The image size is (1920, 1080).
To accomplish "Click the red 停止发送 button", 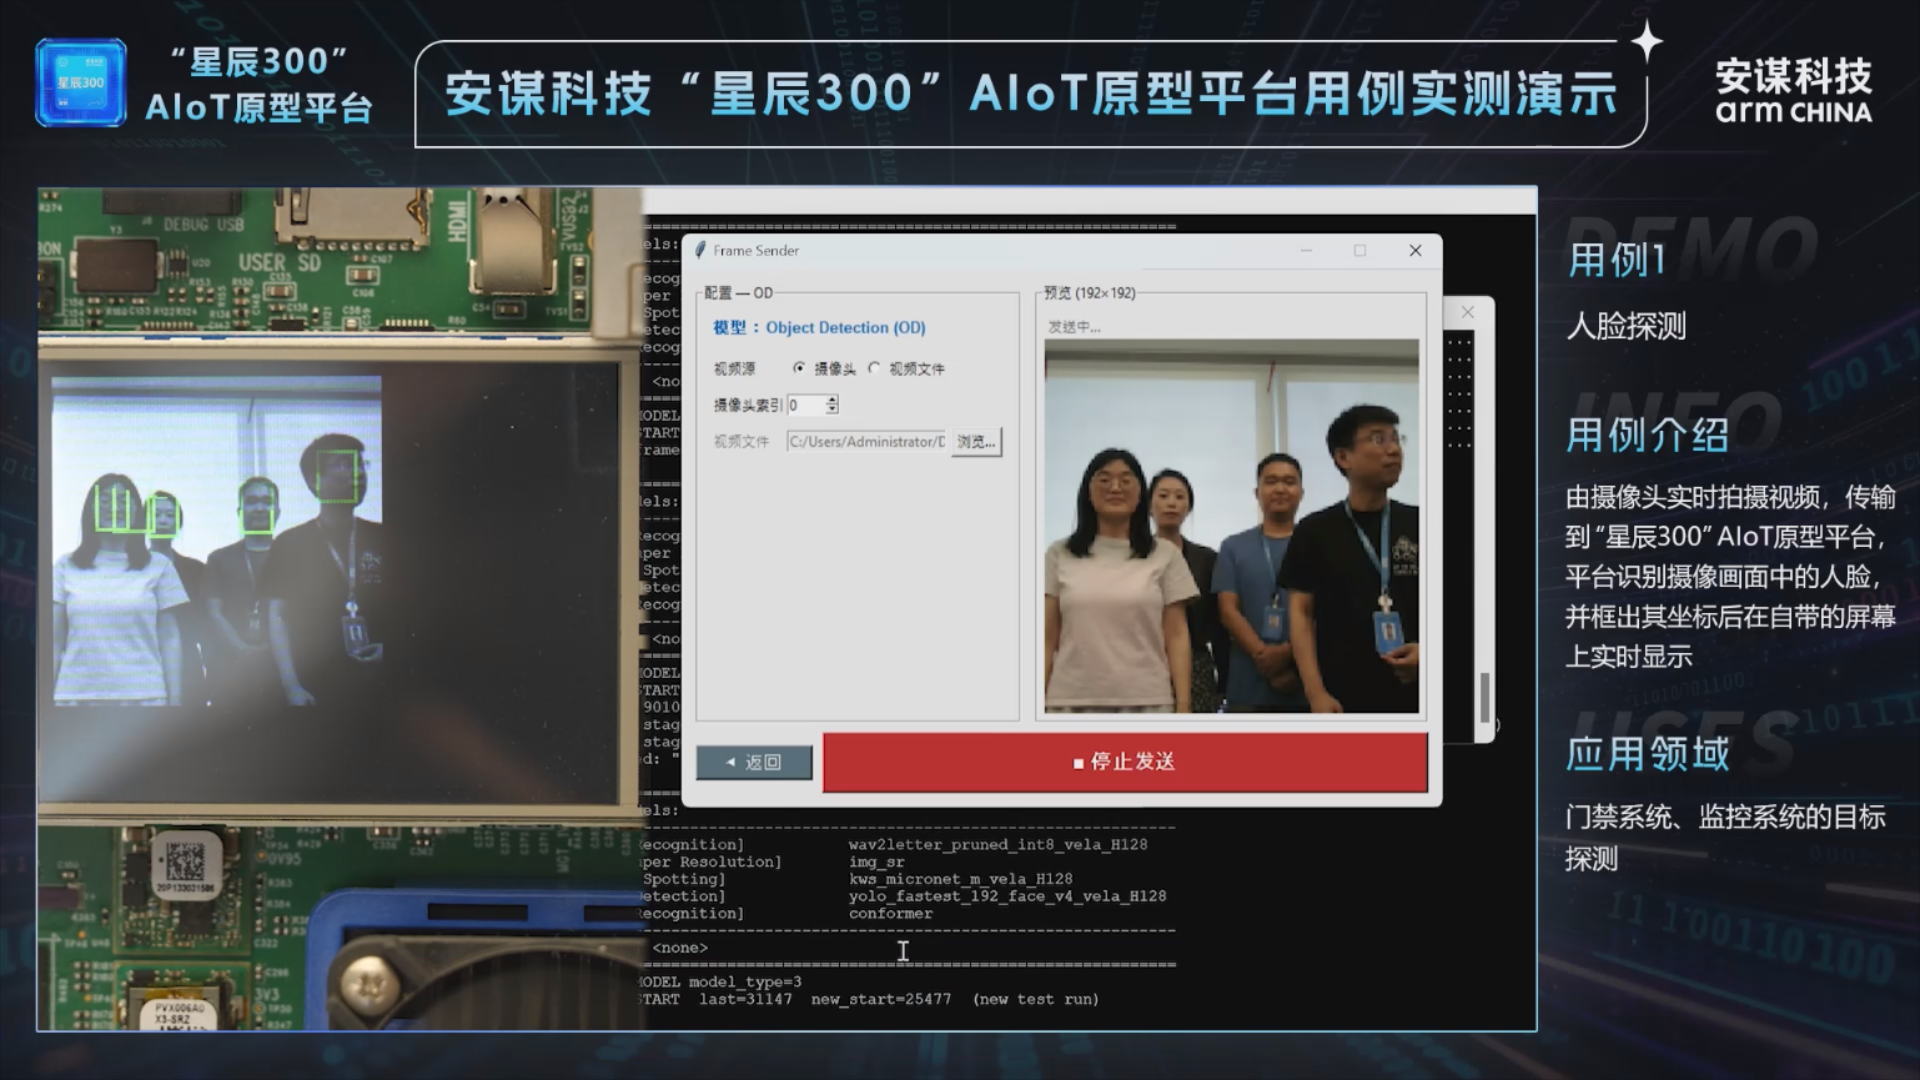I will 1125,762.
